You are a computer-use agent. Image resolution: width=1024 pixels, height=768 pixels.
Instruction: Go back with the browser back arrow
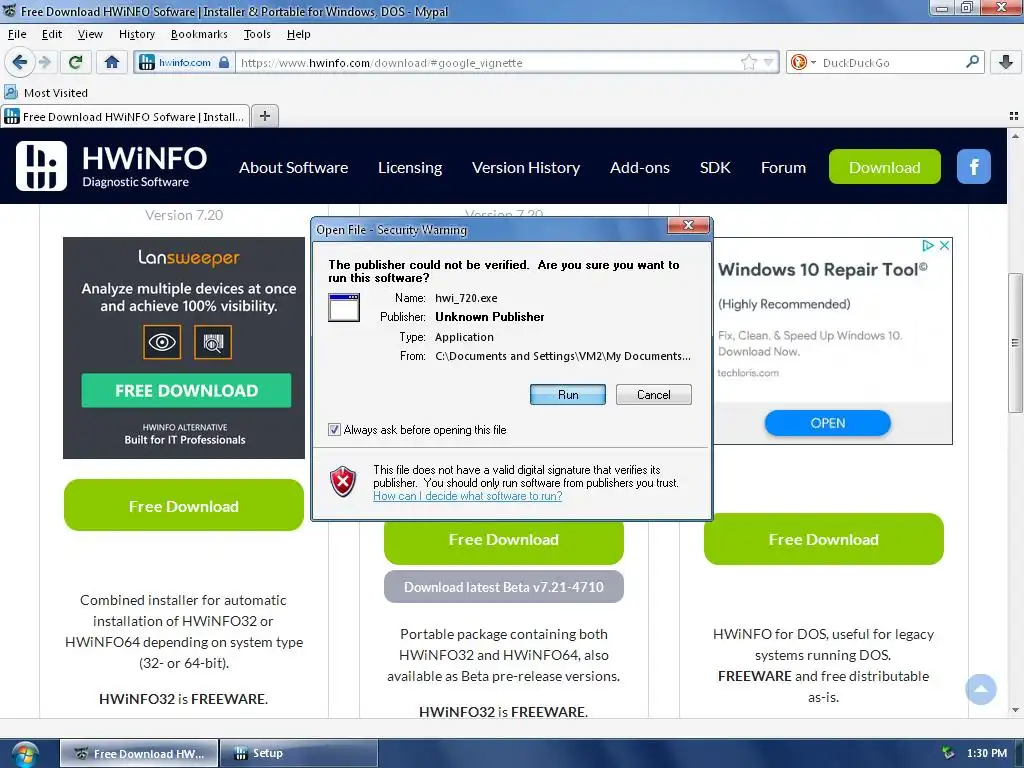[19, 62]
